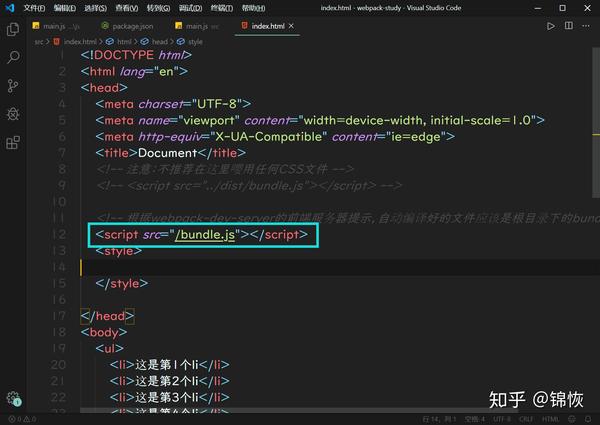
Task: Open the Search view in activity bar
Action: tap(13, 57)
